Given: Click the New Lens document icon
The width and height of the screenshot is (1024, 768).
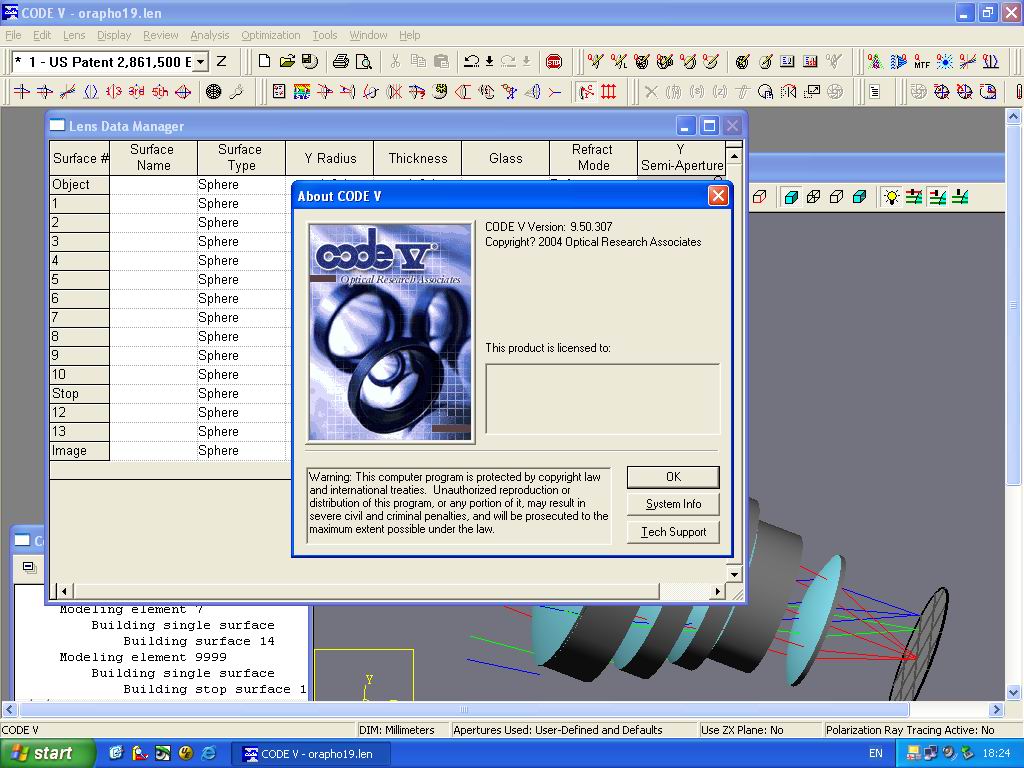Looking at the screenshot, I should coord(264,61).
